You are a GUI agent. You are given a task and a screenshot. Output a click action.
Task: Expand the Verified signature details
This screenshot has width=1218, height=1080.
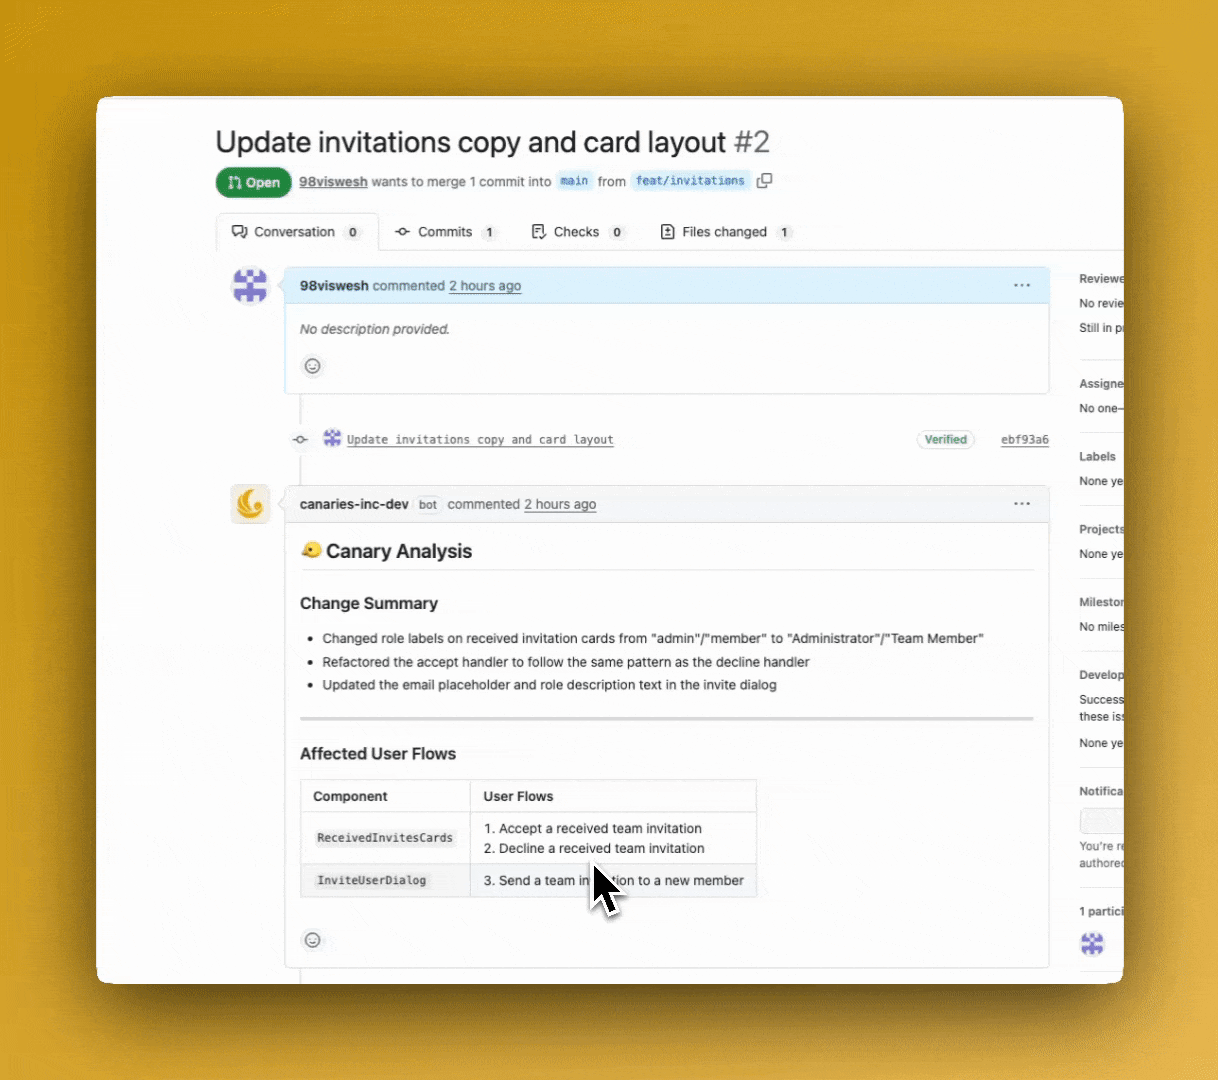click(x=945, y=439)
